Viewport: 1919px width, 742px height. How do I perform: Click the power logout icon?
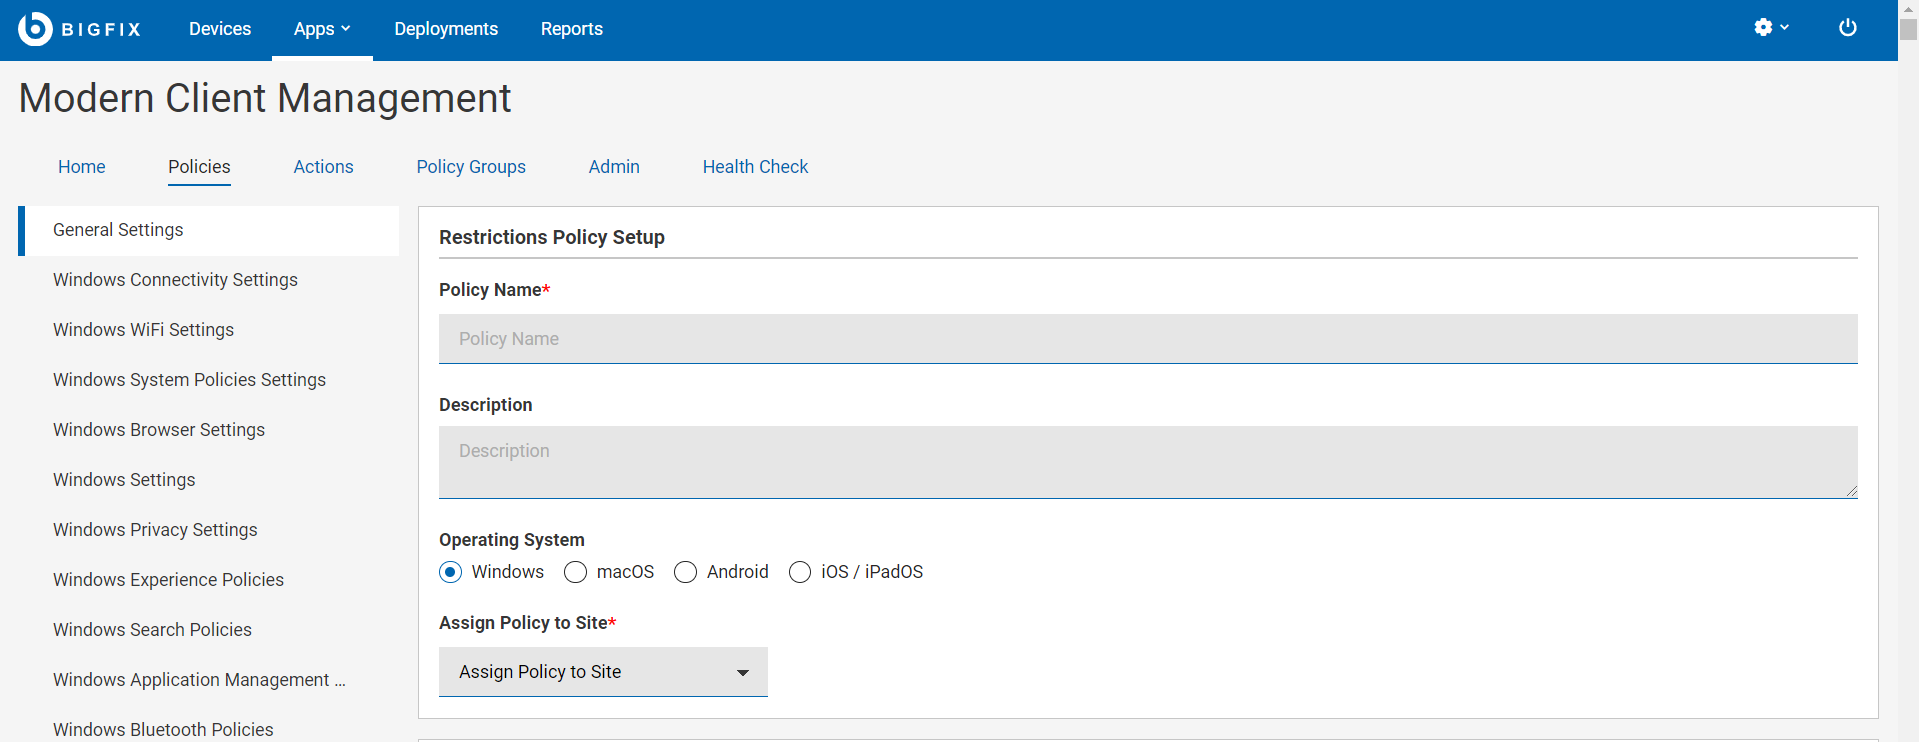point(1847,28)
